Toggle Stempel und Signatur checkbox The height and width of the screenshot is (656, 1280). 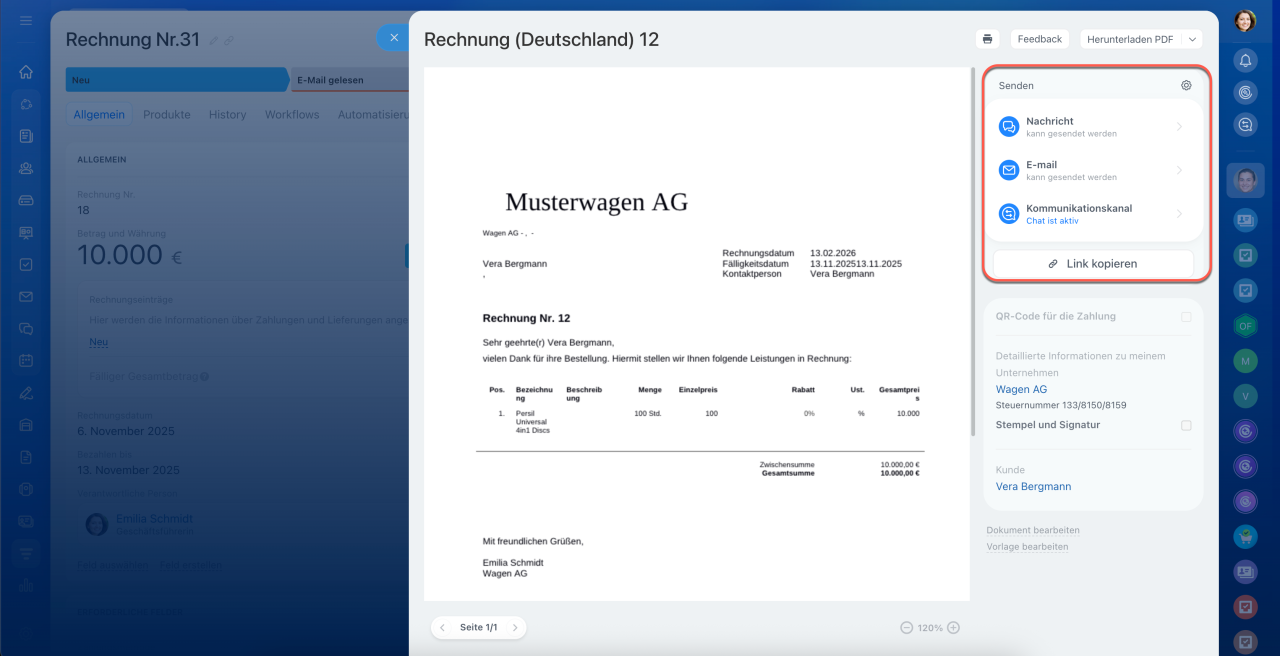click(x=1186, y=425)
